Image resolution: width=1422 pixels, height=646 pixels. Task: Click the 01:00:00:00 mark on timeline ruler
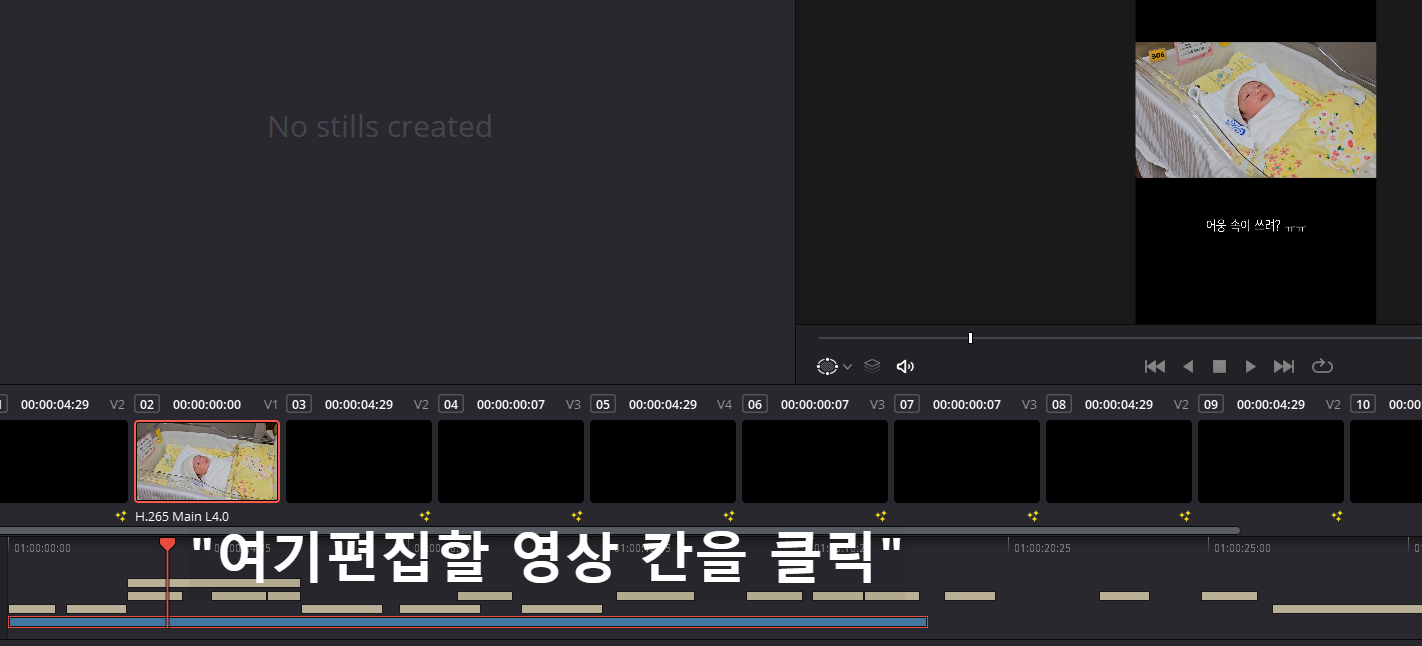click(42, 548)
